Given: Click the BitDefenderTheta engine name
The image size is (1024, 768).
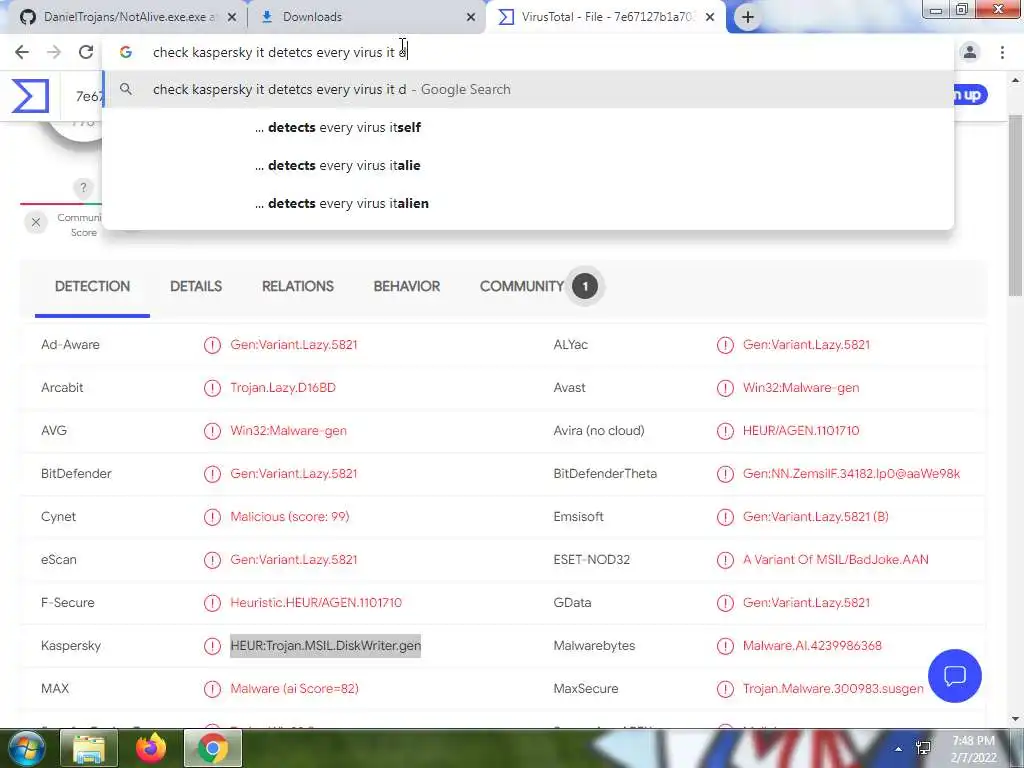Looking at the screenshot, I should tap(605, 474).
